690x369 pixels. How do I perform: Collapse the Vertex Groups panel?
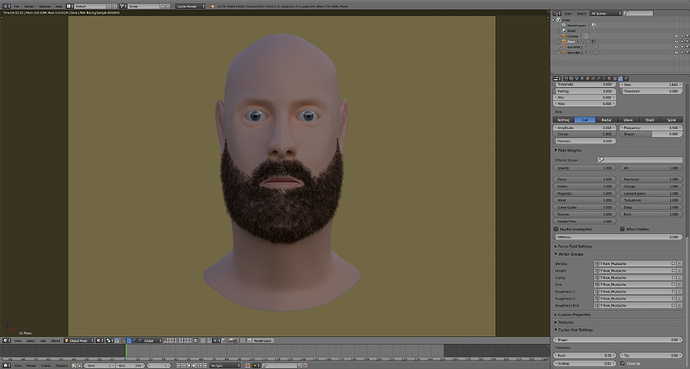569,254
